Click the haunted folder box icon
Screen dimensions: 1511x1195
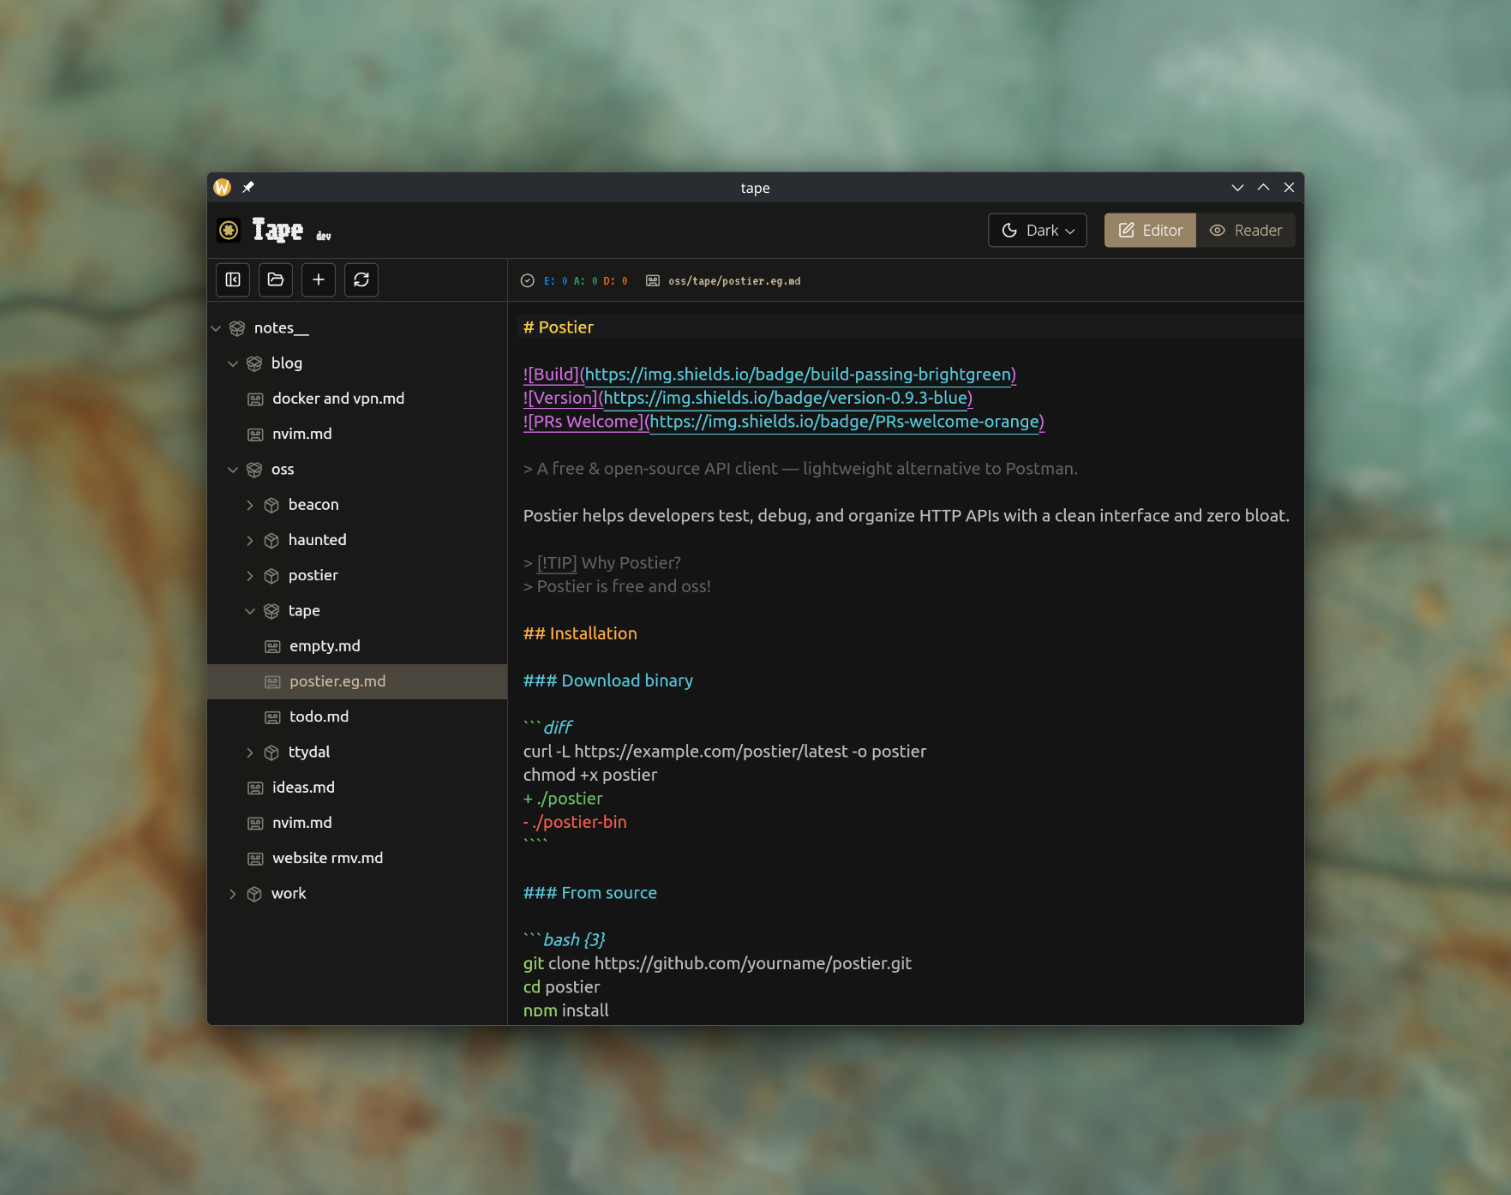271,540
